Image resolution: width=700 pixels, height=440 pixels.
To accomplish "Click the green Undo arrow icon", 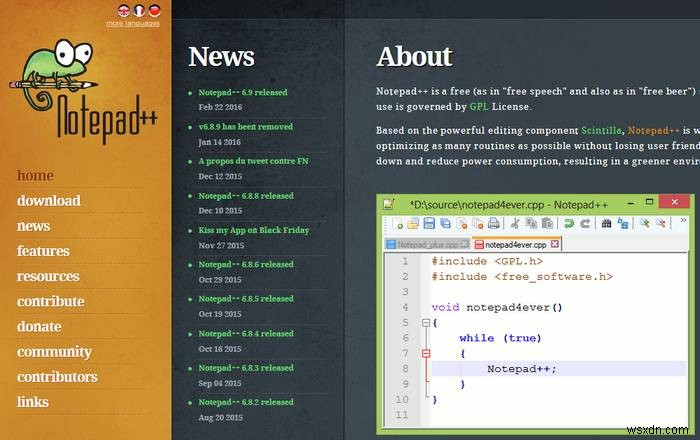I will pyautogui.click(x=569, y=223).
